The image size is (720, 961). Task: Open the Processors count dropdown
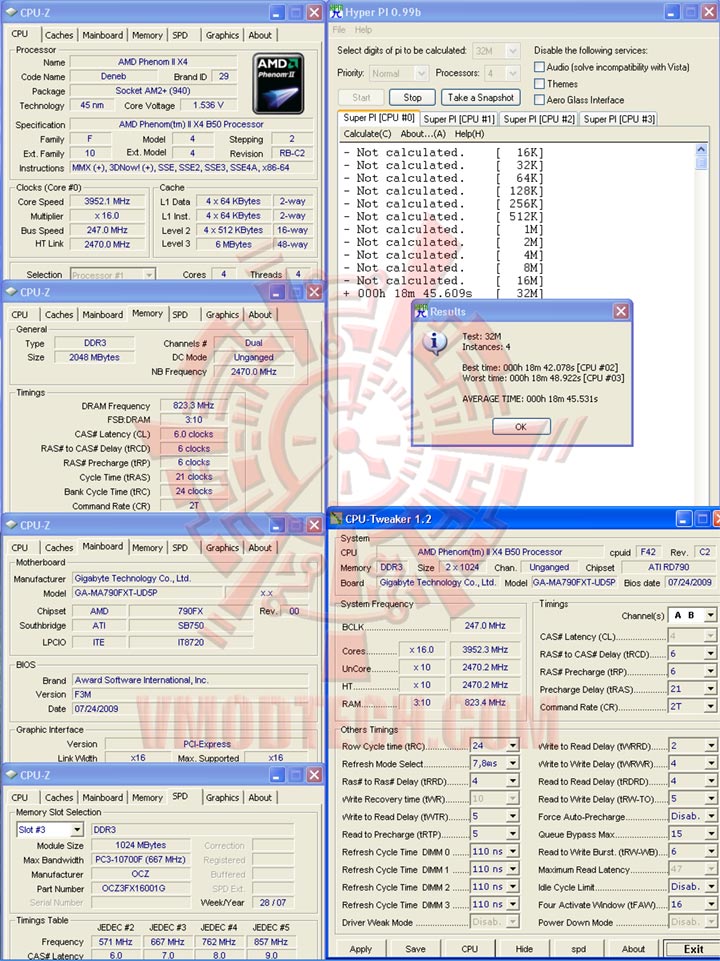pos(513,74)
